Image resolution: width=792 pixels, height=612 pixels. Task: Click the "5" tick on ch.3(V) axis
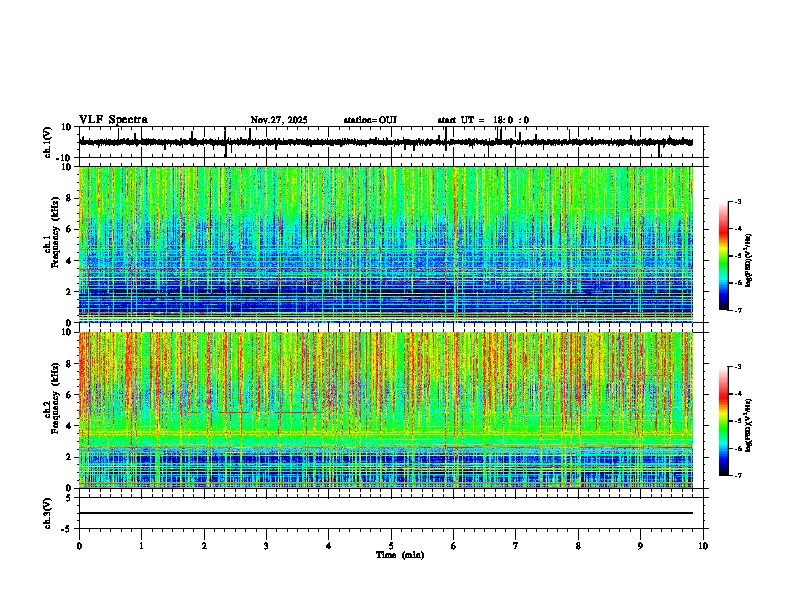69,497
